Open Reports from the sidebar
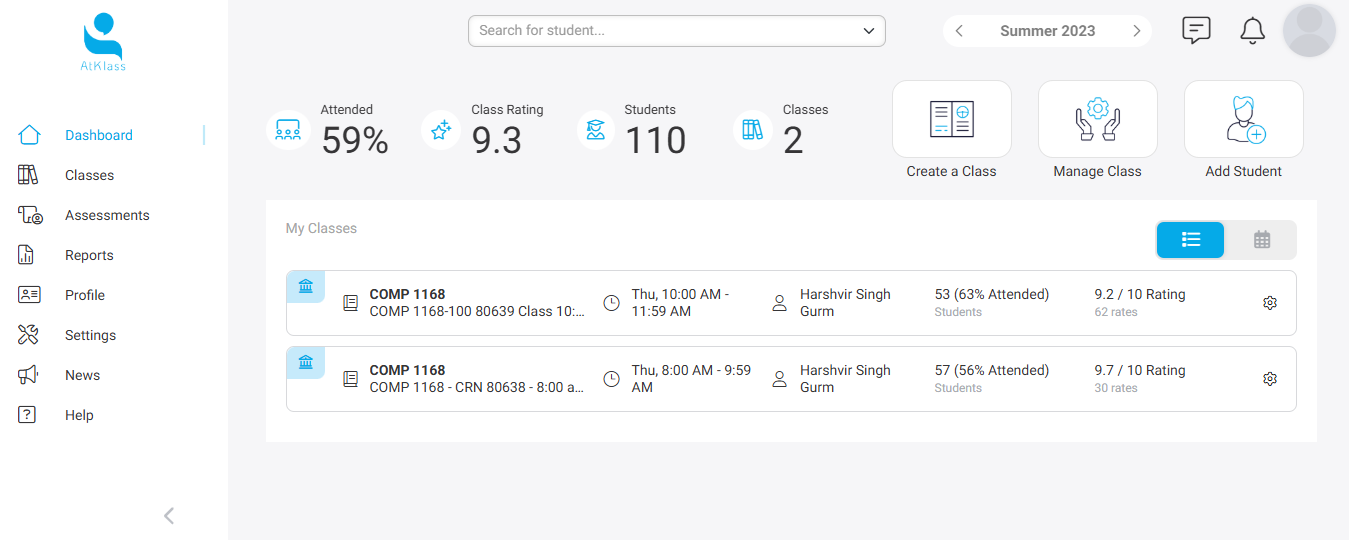Image resolution: width=1349 pixels, height=540 pixels. [x=89, y=255]
